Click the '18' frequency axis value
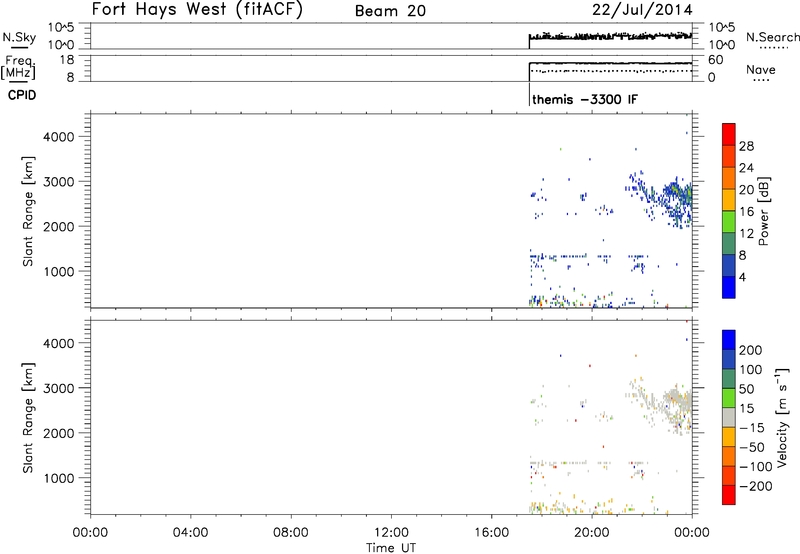The width and height of the screenshot is (800, 554). [x=67, y=60]
